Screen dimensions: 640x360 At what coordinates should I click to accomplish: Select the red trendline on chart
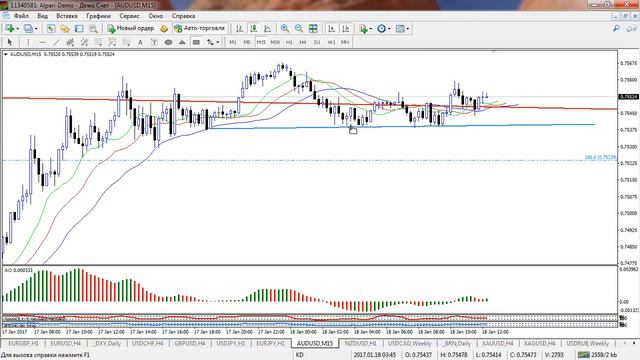tap(310, 103)
